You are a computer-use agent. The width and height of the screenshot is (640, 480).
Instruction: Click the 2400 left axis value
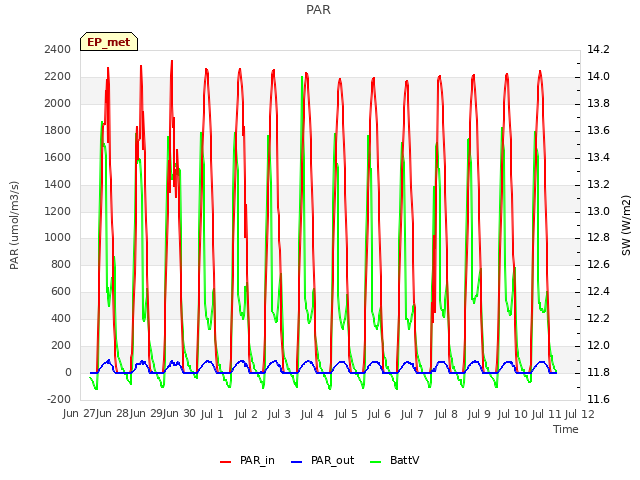point(58,49)
